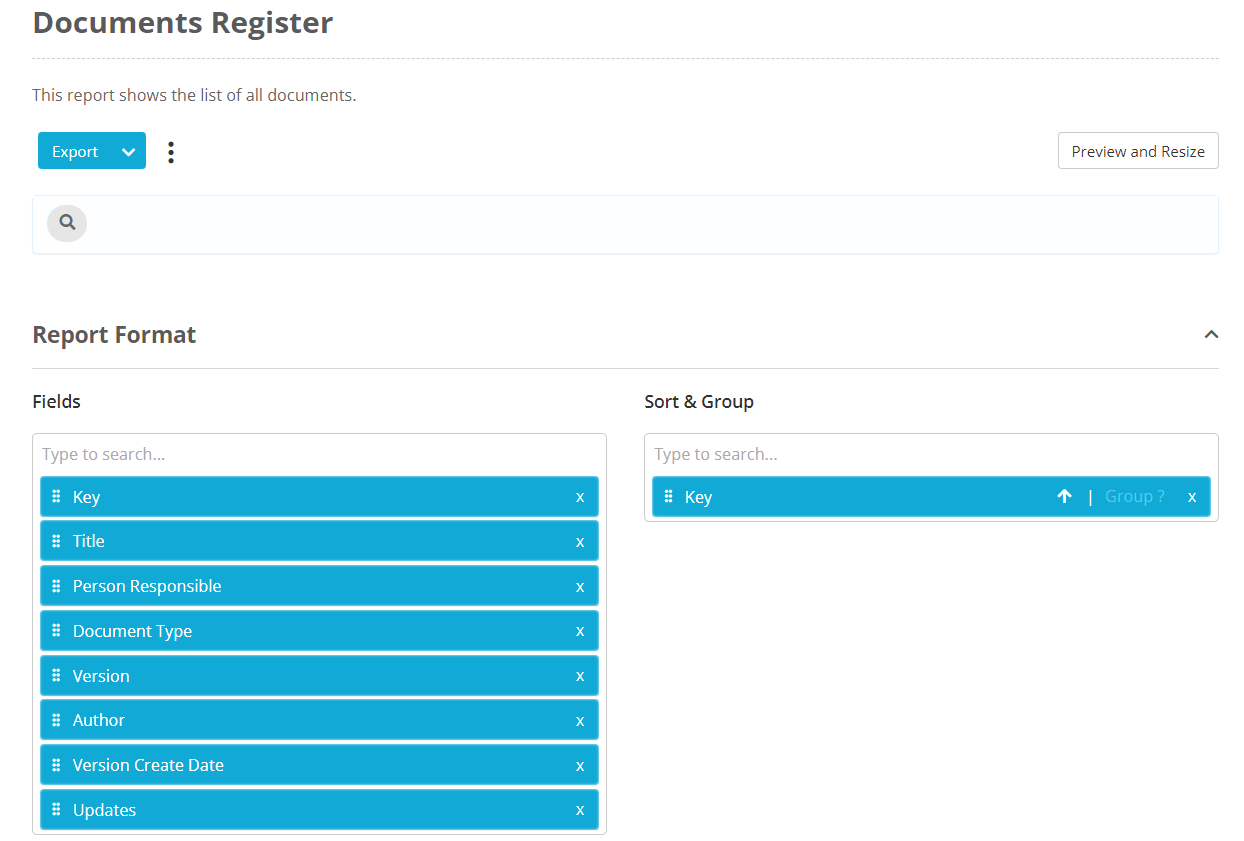The height and width of the screenshot is (841, 1244).
Task: Click the Preview and Resize button
Action: pos(1137,151)
